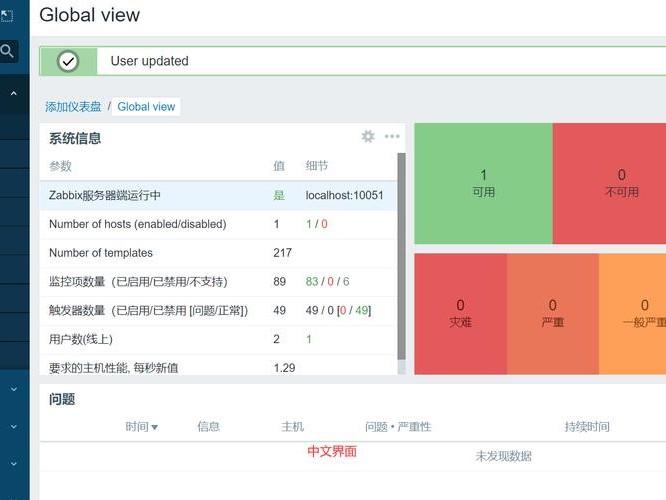Click the sidebar collapse icon at top
Viewport: 666px width, 500px height.
7,16
